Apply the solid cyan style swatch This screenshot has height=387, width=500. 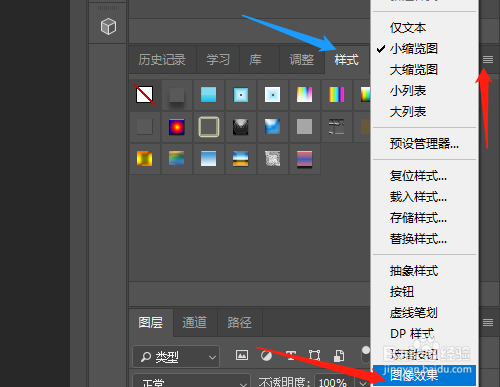click(208, 95)
